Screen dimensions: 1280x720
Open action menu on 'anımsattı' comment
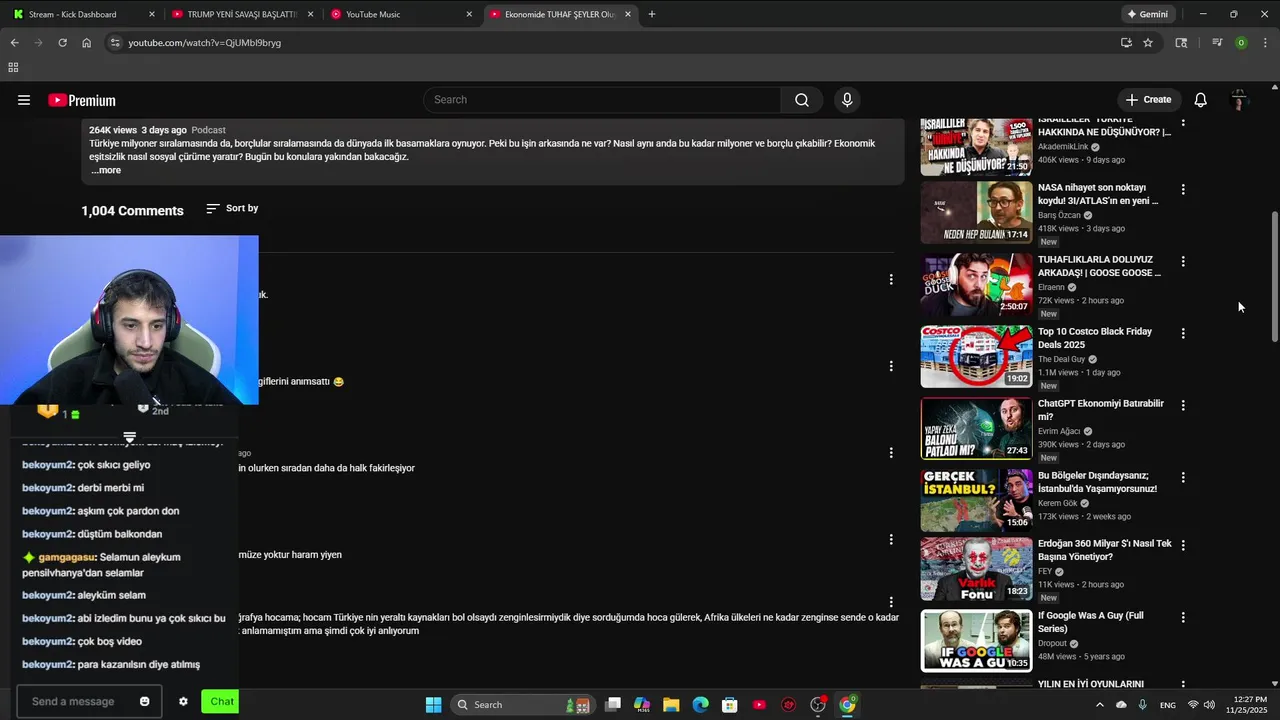891,366
